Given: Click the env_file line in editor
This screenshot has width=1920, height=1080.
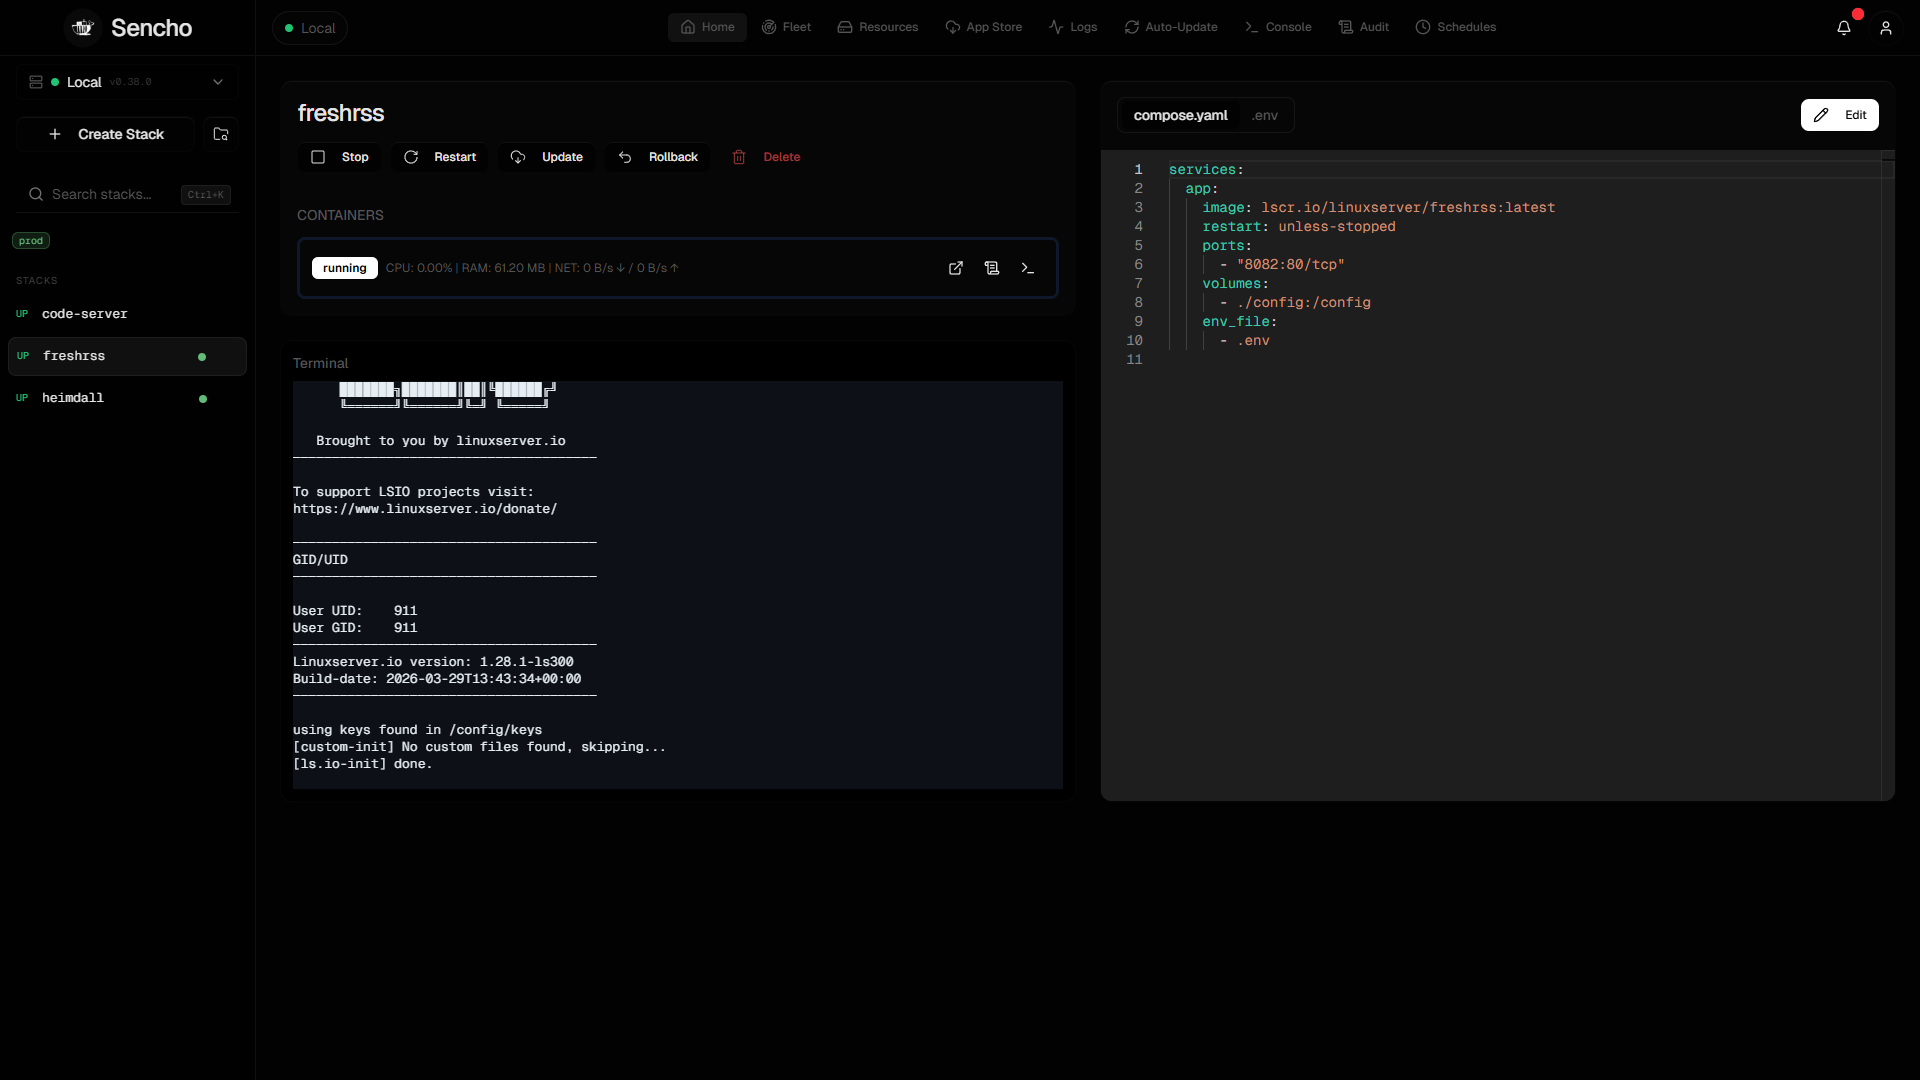Looking at the screenshot, I should (1239, 322).
